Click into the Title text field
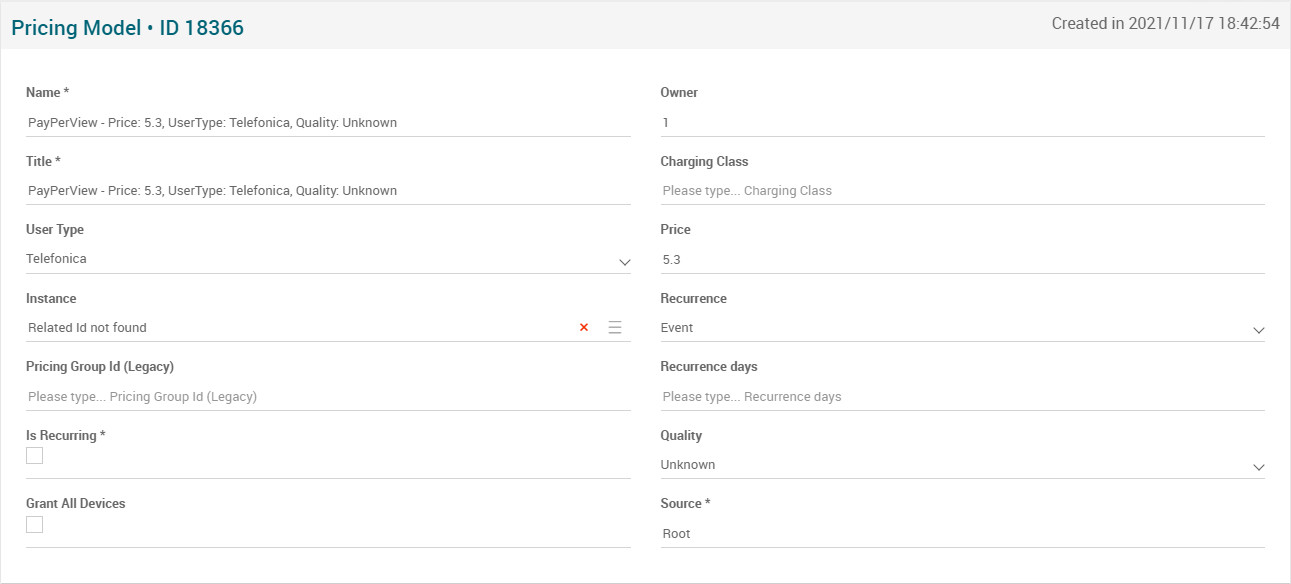Screen dimensions: 1291x584 click(x=327, y=191)
